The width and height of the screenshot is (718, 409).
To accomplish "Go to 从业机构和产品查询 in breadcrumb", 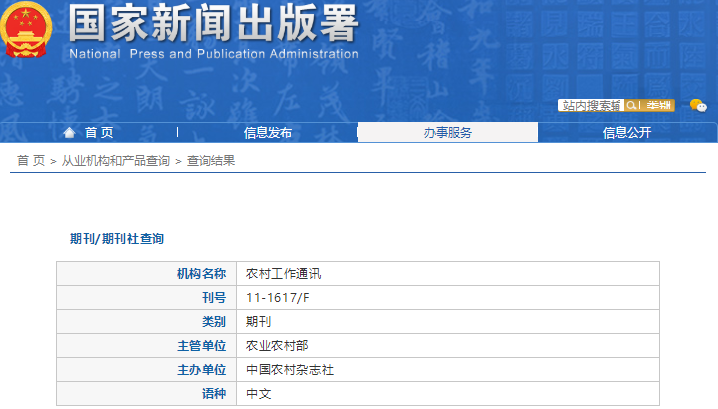I will coord(115,161).
